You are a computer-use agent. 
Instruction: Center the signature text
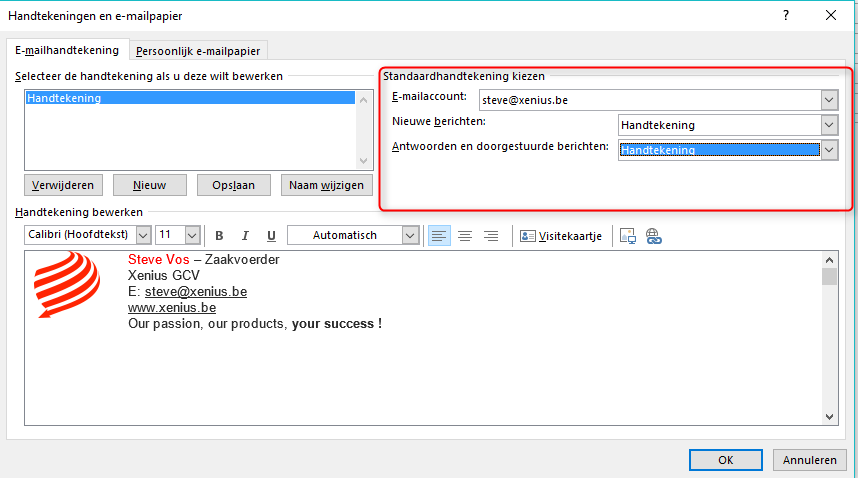coord(465,236)
